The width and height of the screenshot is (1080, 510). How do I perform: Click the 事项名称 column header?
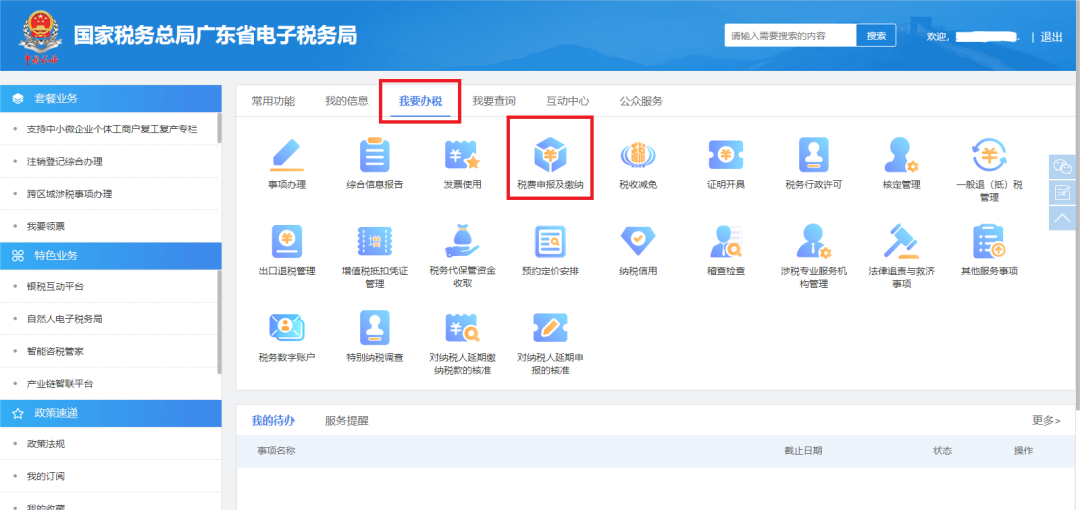276,451
